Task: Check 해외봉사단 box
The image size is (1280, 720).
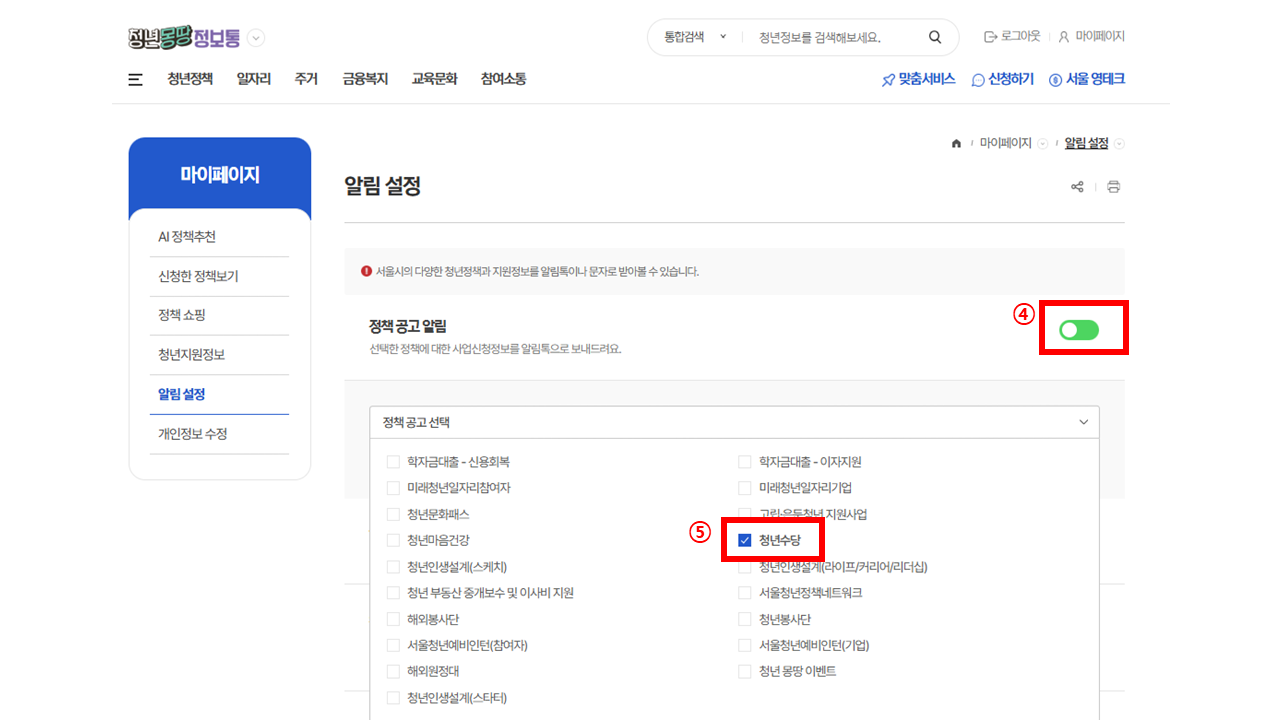Action: pyautogui.click(x=393, y=619)
